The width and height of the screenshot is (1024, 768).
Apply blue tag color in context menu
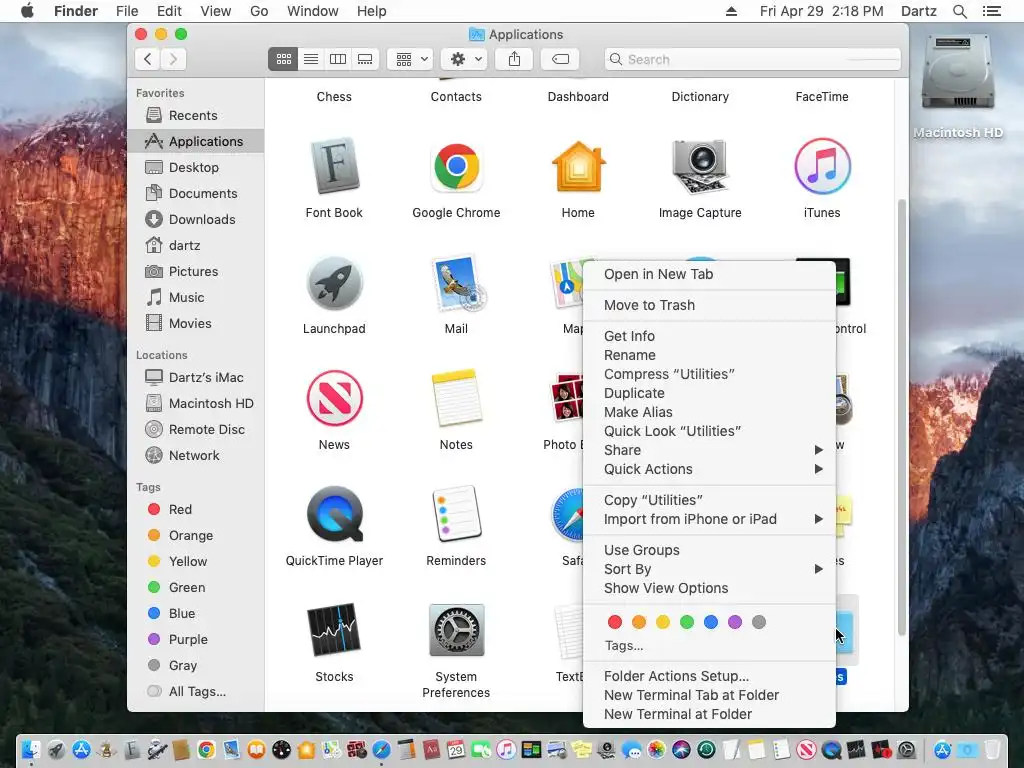point(711,622)
